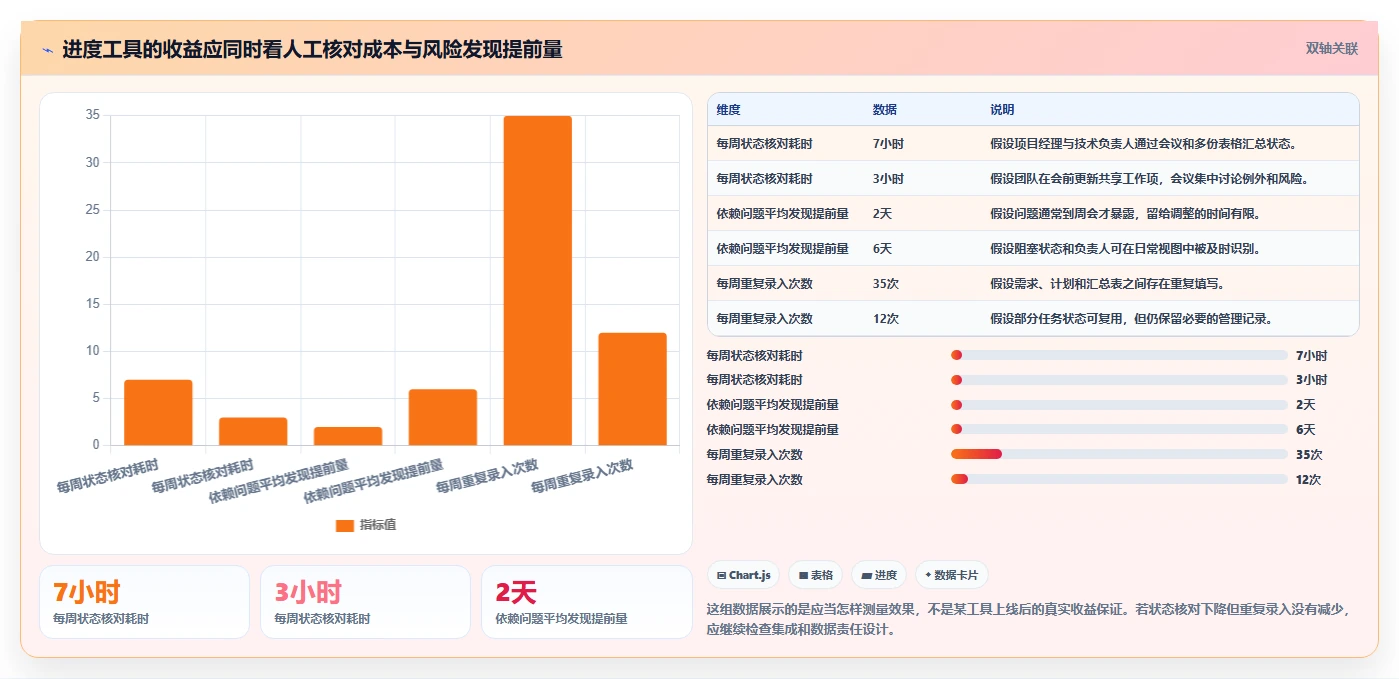
Task: Click the page title 进度工具的收益应同时看人工核对成本与风险发现提前量
Action: [312, 49]
